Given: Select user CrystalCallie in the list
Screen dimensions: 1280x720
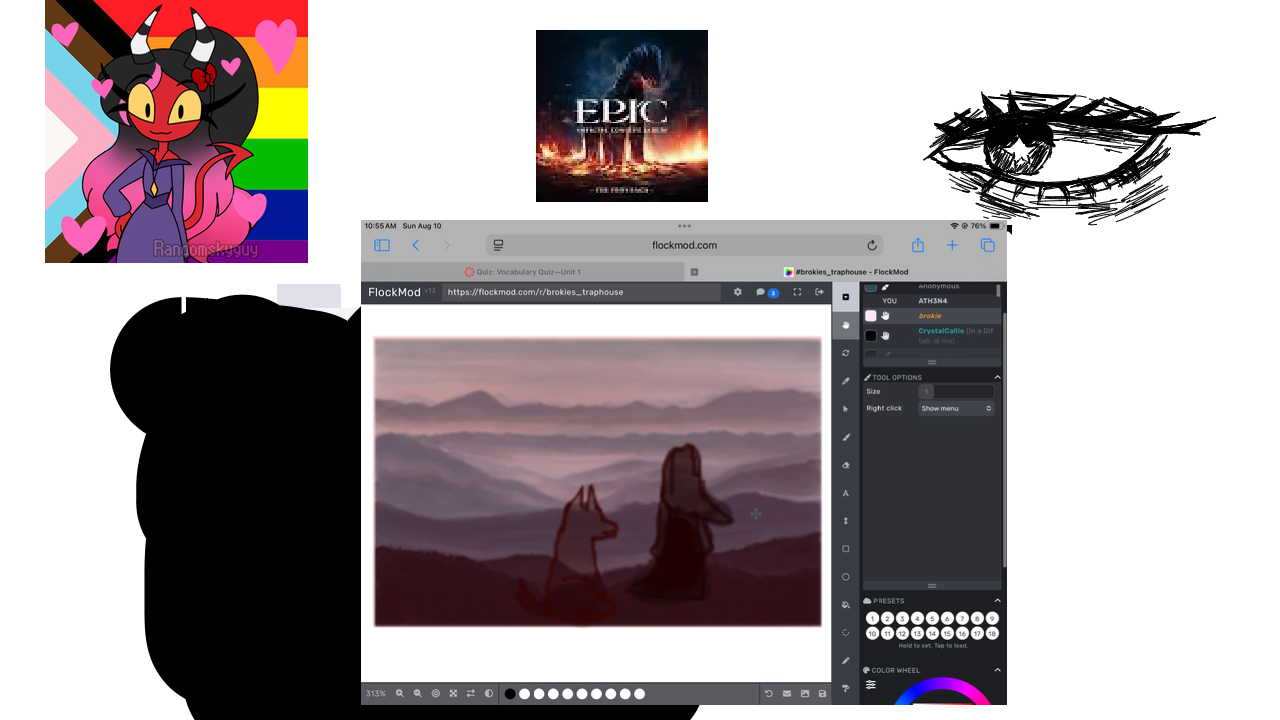Looking at the screenshot, I should point(930,335).
